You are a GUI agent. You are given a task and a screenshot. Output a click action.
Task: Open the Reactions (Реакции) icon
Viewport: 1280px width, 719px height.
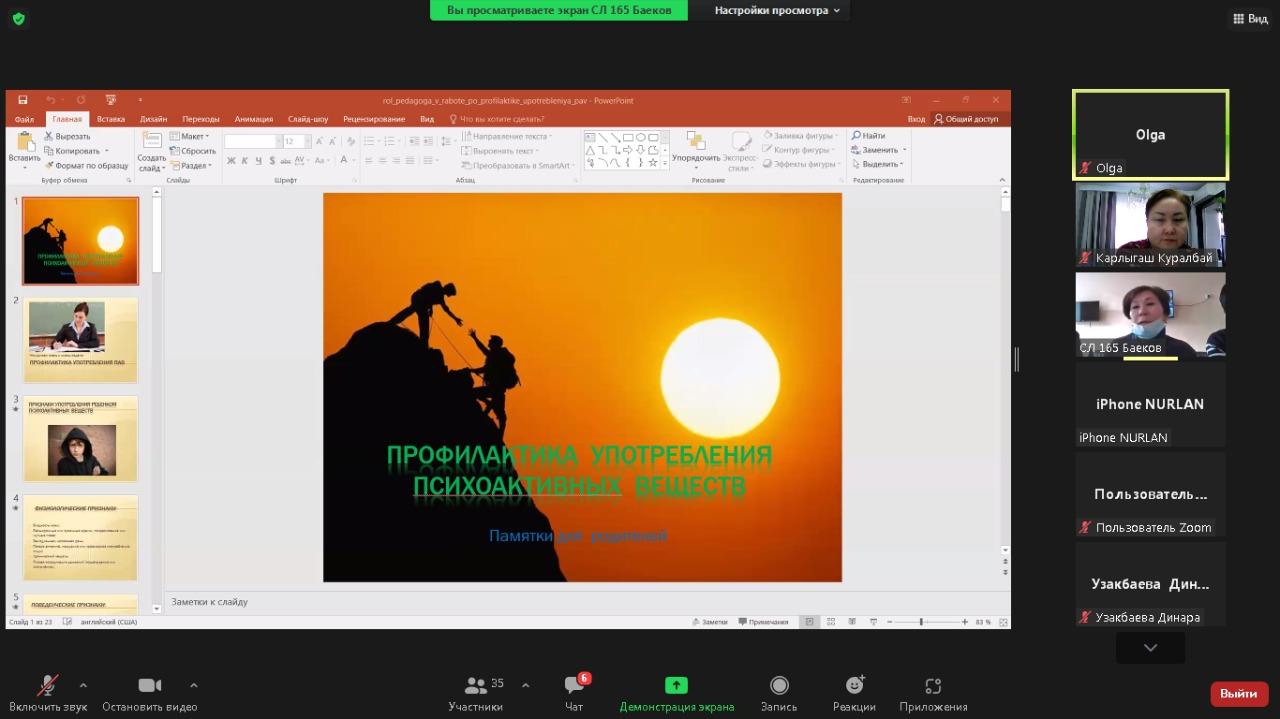click(x=854, y=686)
